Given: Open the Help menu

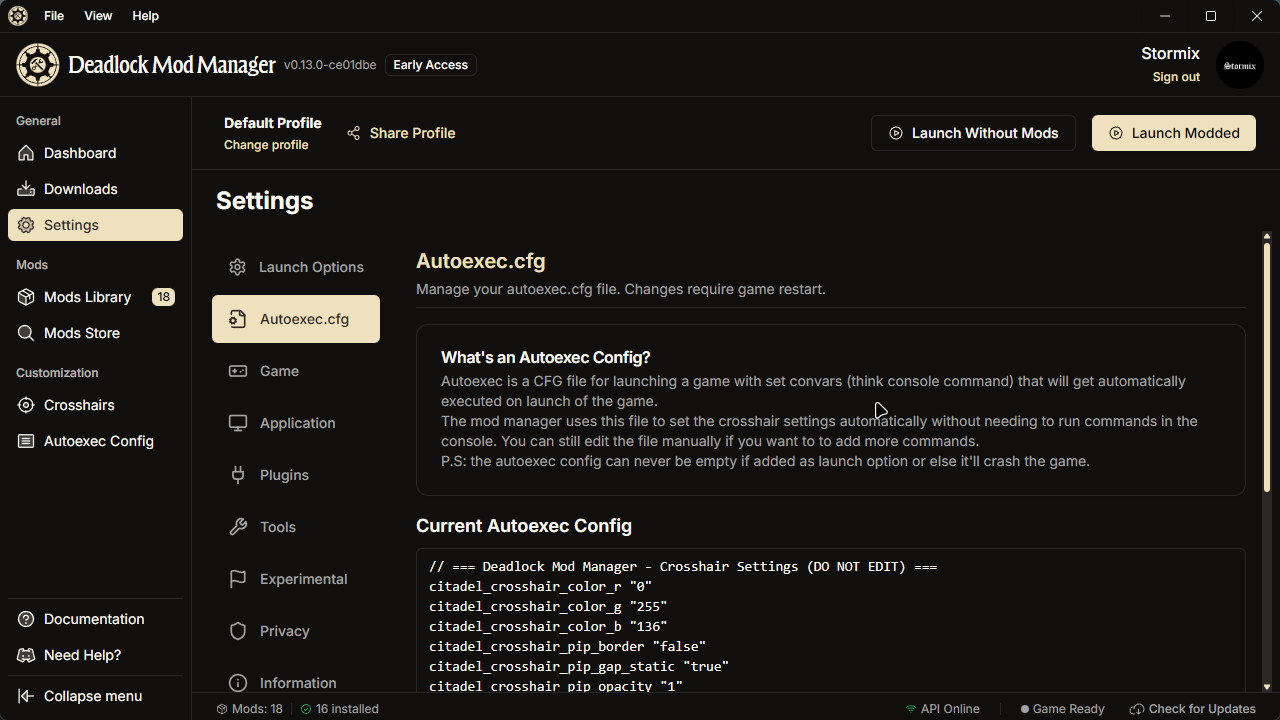Looking at the screenshot, I should point(145,16).
